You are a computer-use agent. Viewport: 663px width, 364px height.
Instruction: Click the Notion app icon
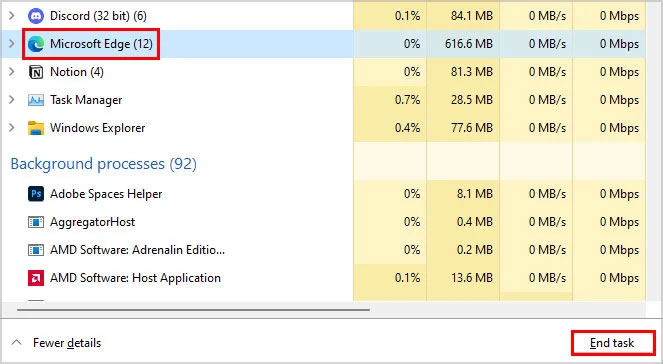(x=36, y=72)
